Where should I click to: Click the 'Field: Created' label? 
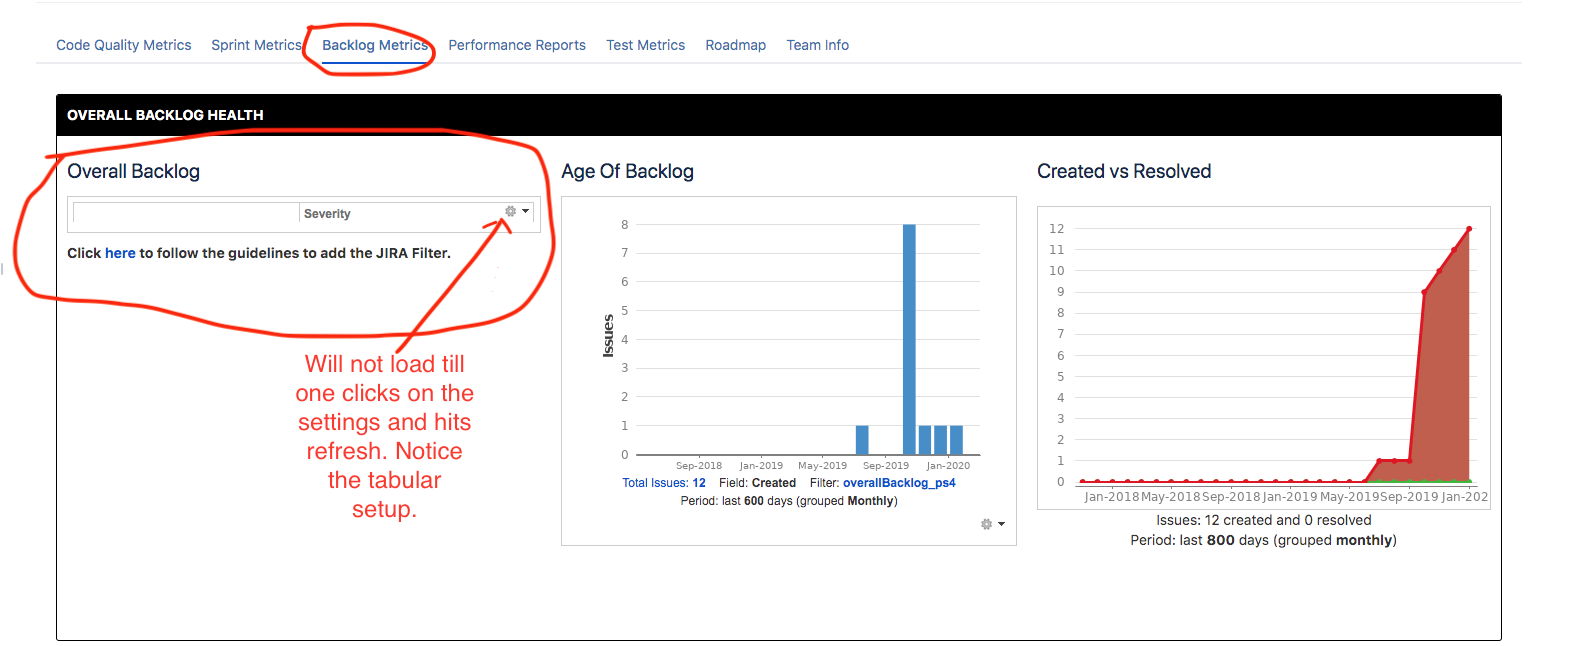757,483
